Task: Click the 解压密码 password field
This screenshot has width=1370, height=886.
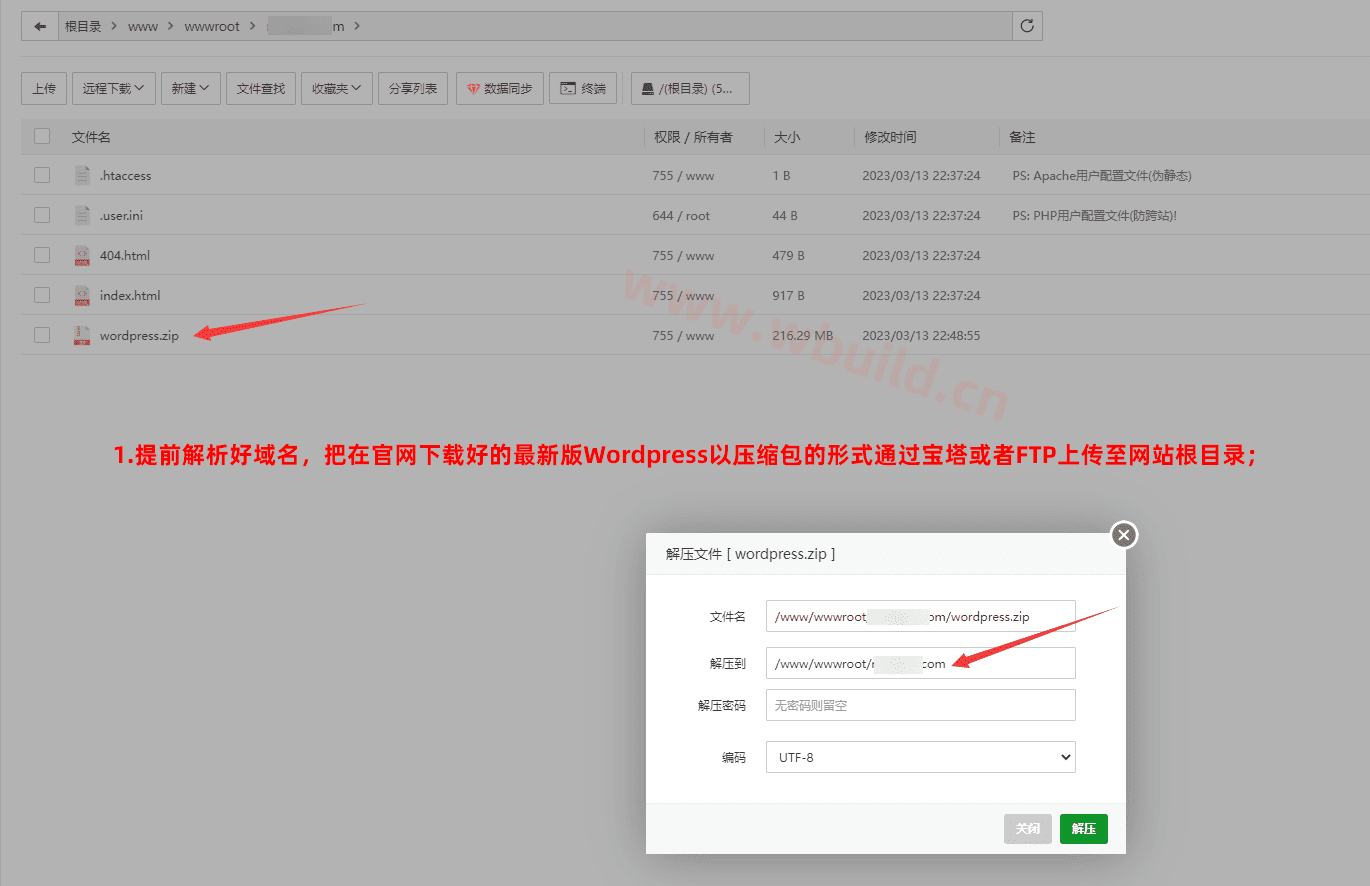Action: (920, 705)
